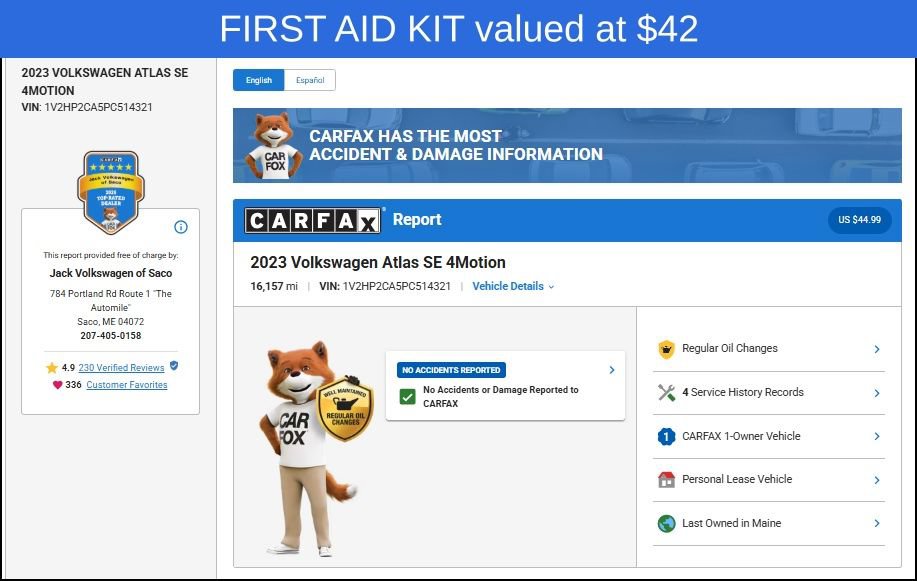Viewport: 917px width, 581px height.
Task: Click the green checkmark next to No Accidents
Action: click(408, 397)
